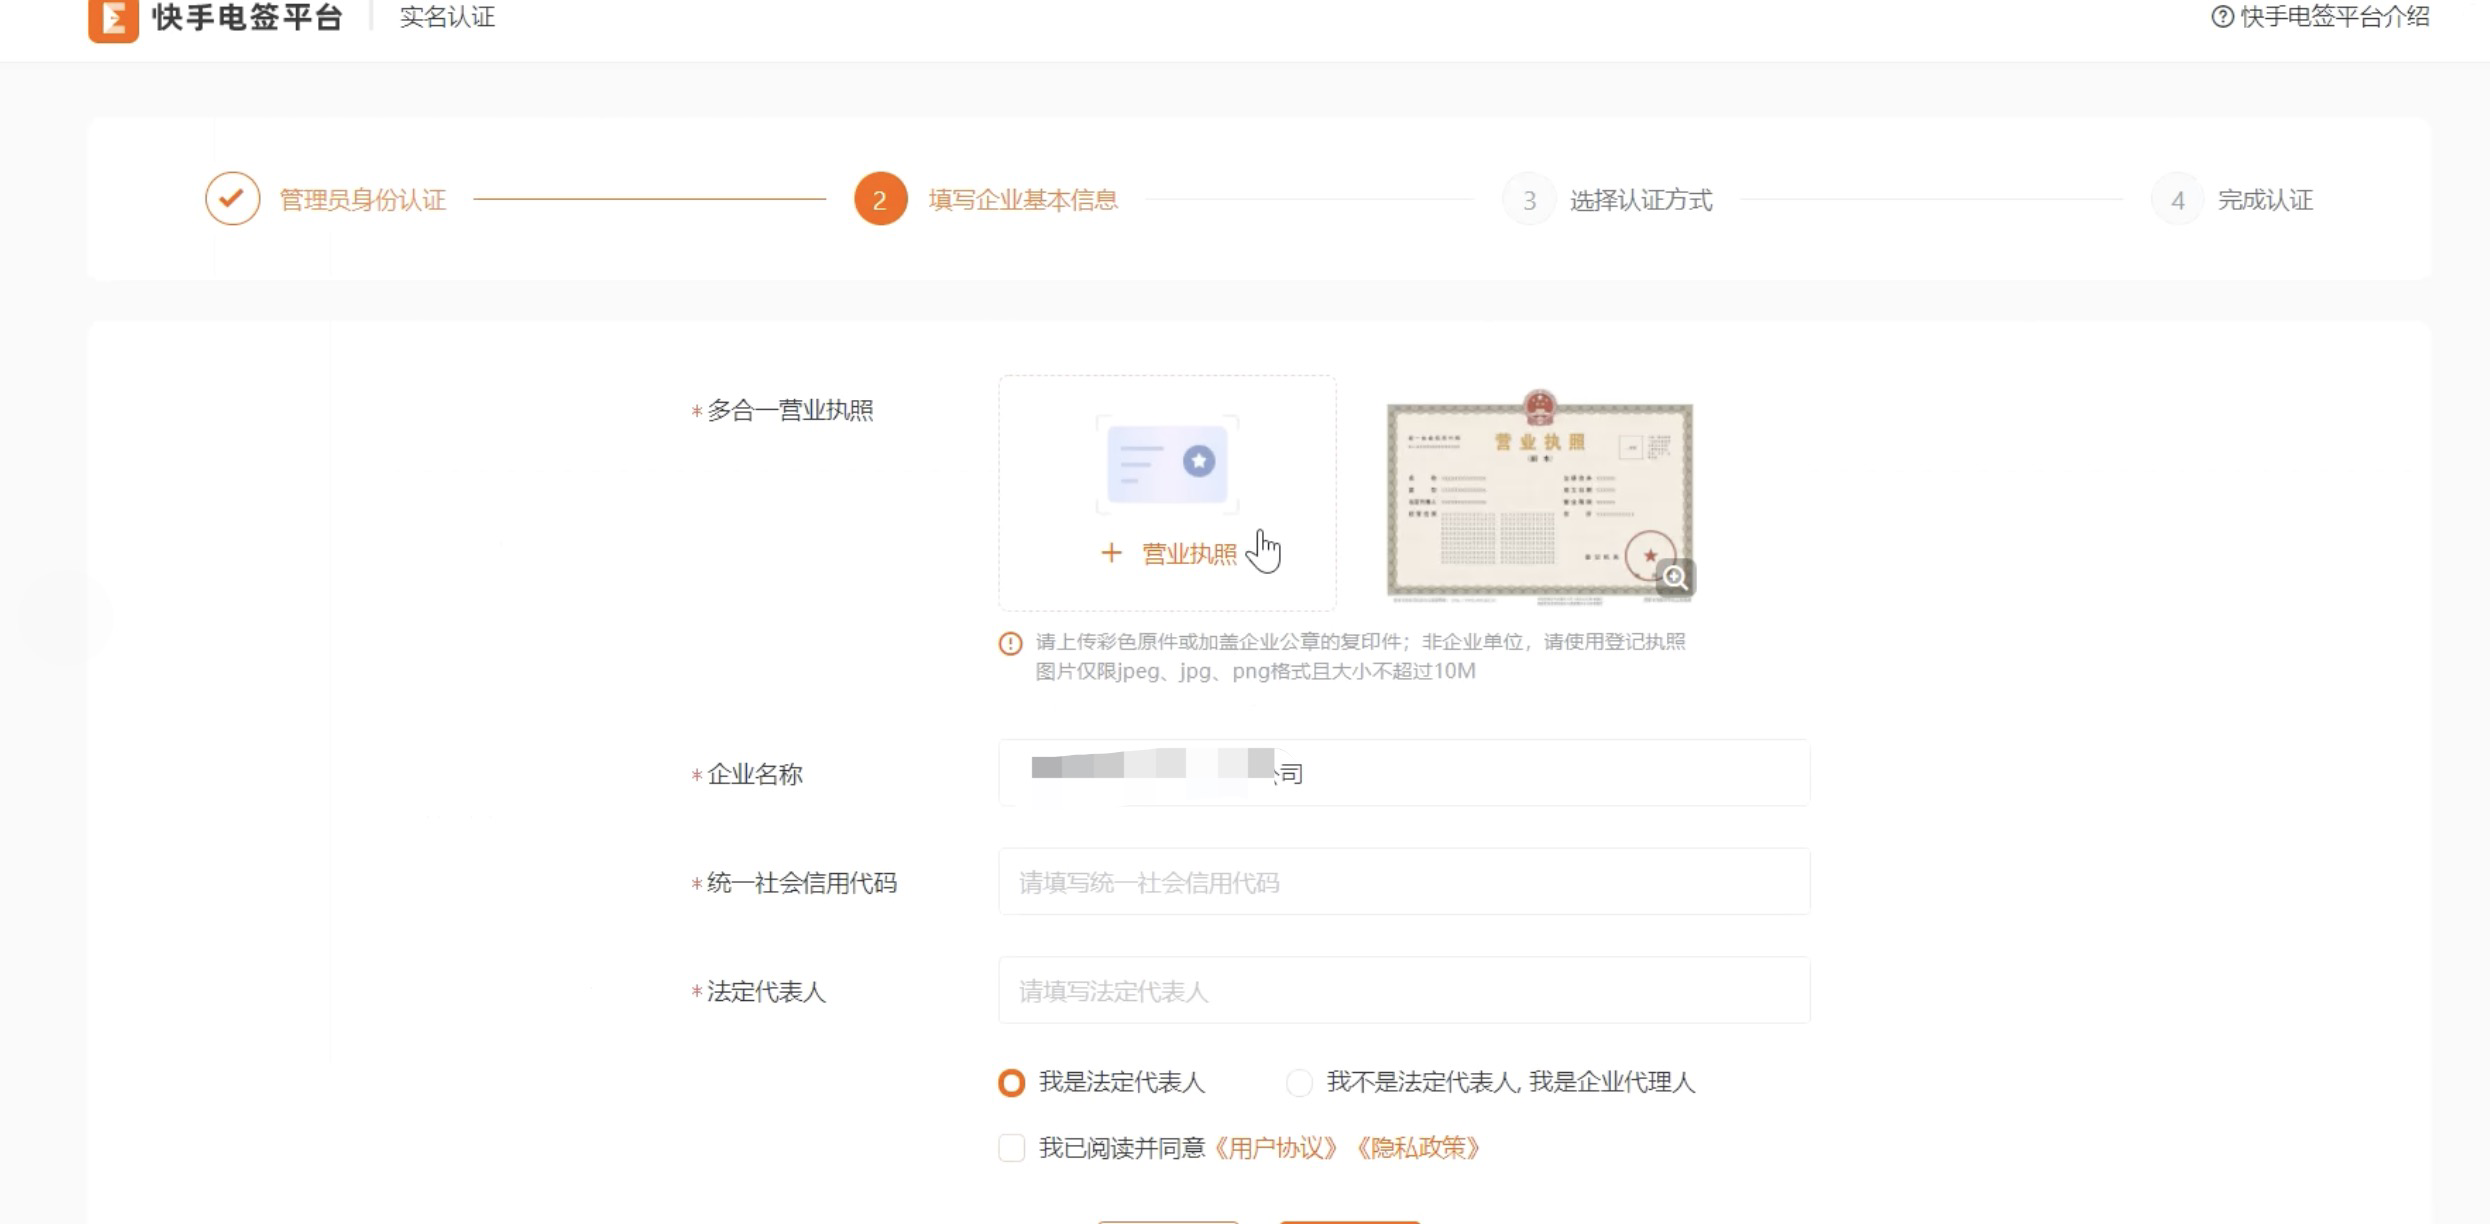Click the 营业执照 upload button
Screen dimensions: 2490x1224
tap(1168, 553)
